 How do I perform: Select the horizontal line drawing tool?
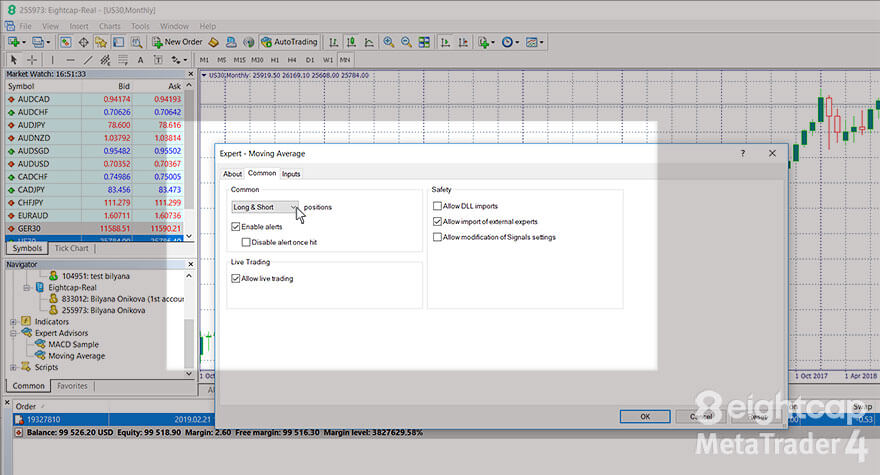tap(70, 60)
